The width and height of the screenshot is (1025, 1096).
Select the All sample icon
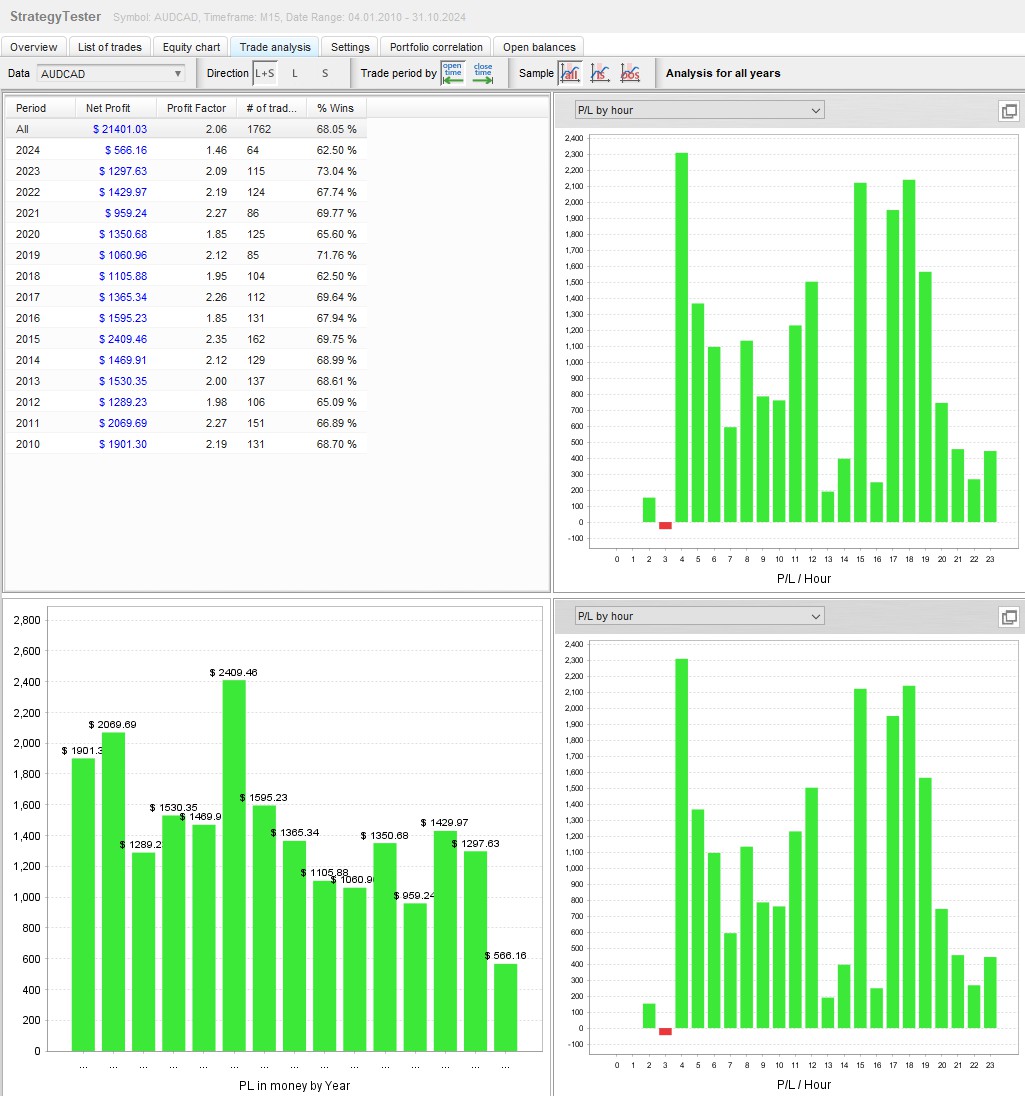(x=570, y=73)
